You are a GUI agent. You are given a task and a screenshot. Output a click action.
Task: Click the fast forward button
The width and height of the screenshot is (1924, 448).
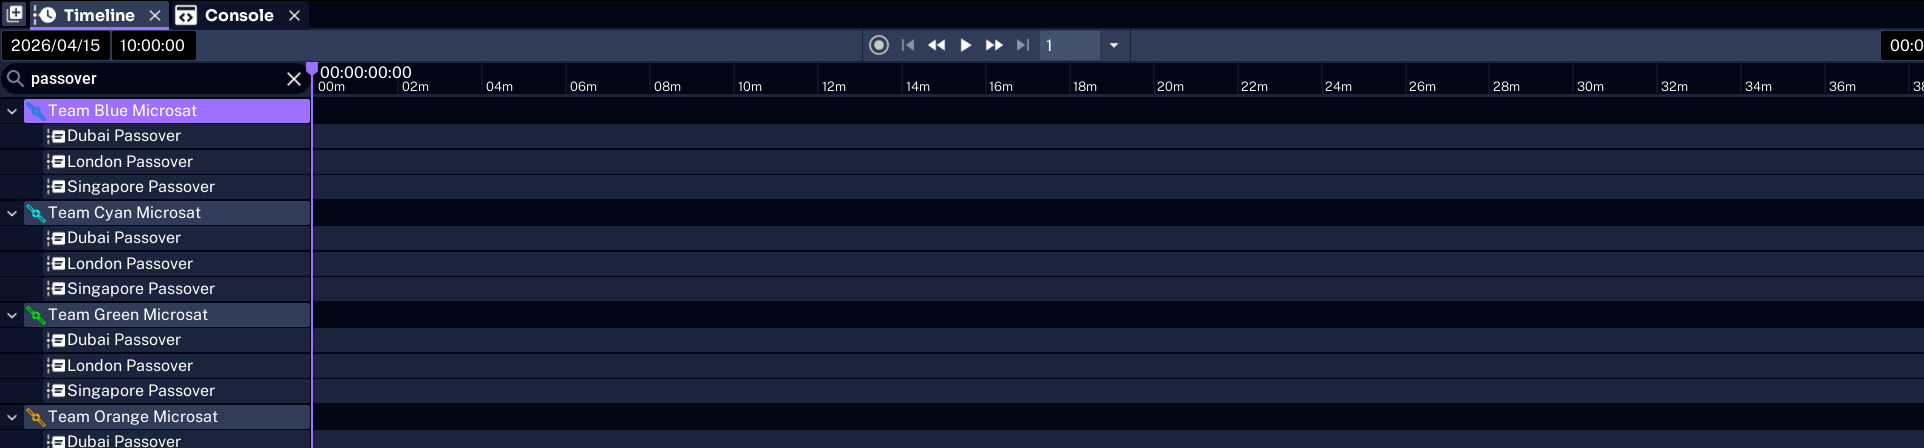pos(994,45)
